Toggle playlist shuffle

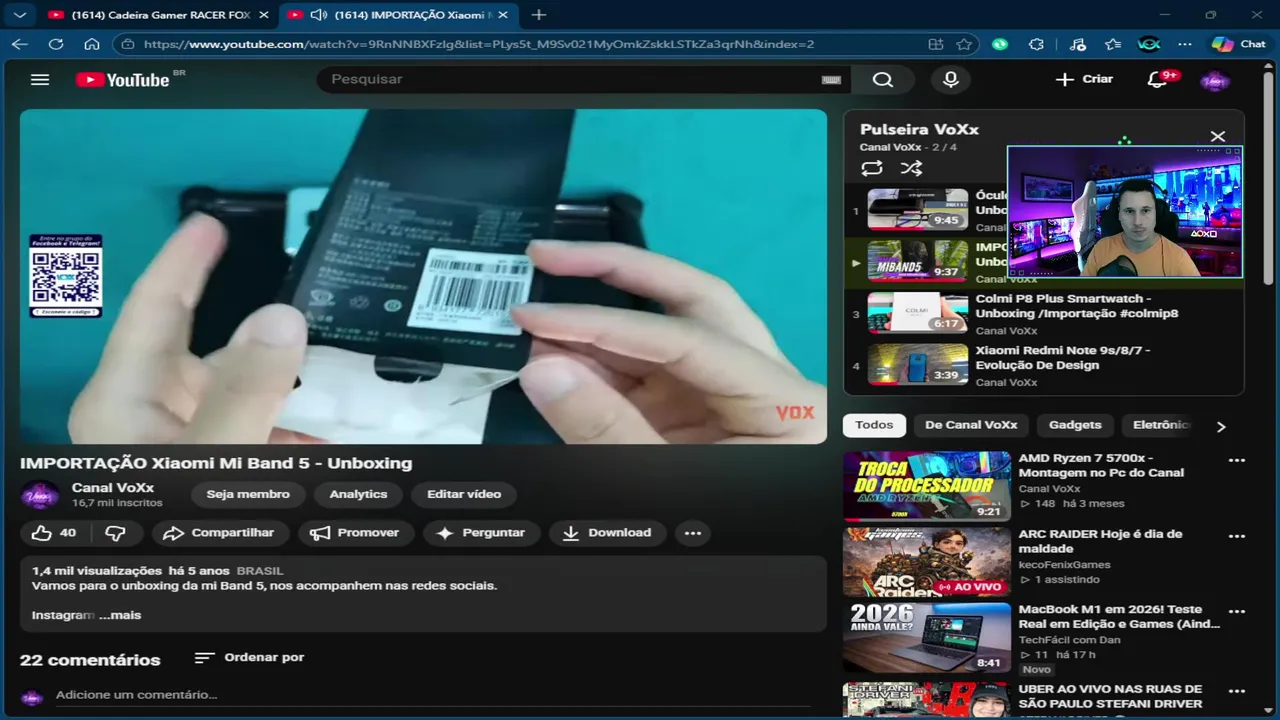pyautogui.click(x=911, y=168)
